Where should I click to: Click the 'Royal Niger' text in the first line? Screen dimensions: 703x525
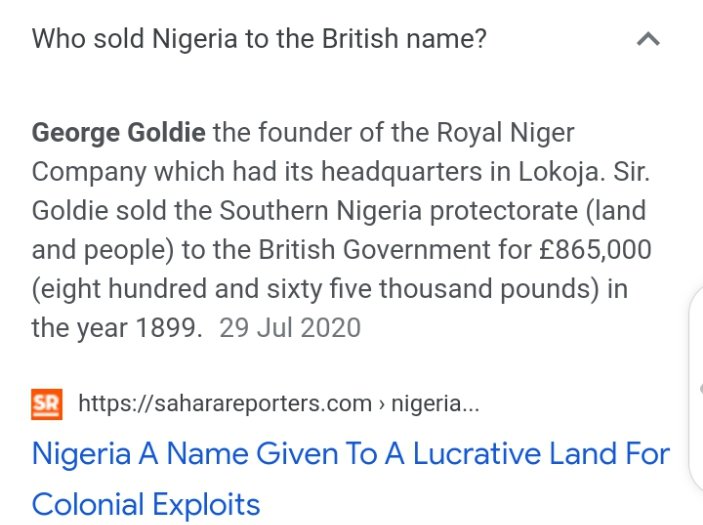505,133
